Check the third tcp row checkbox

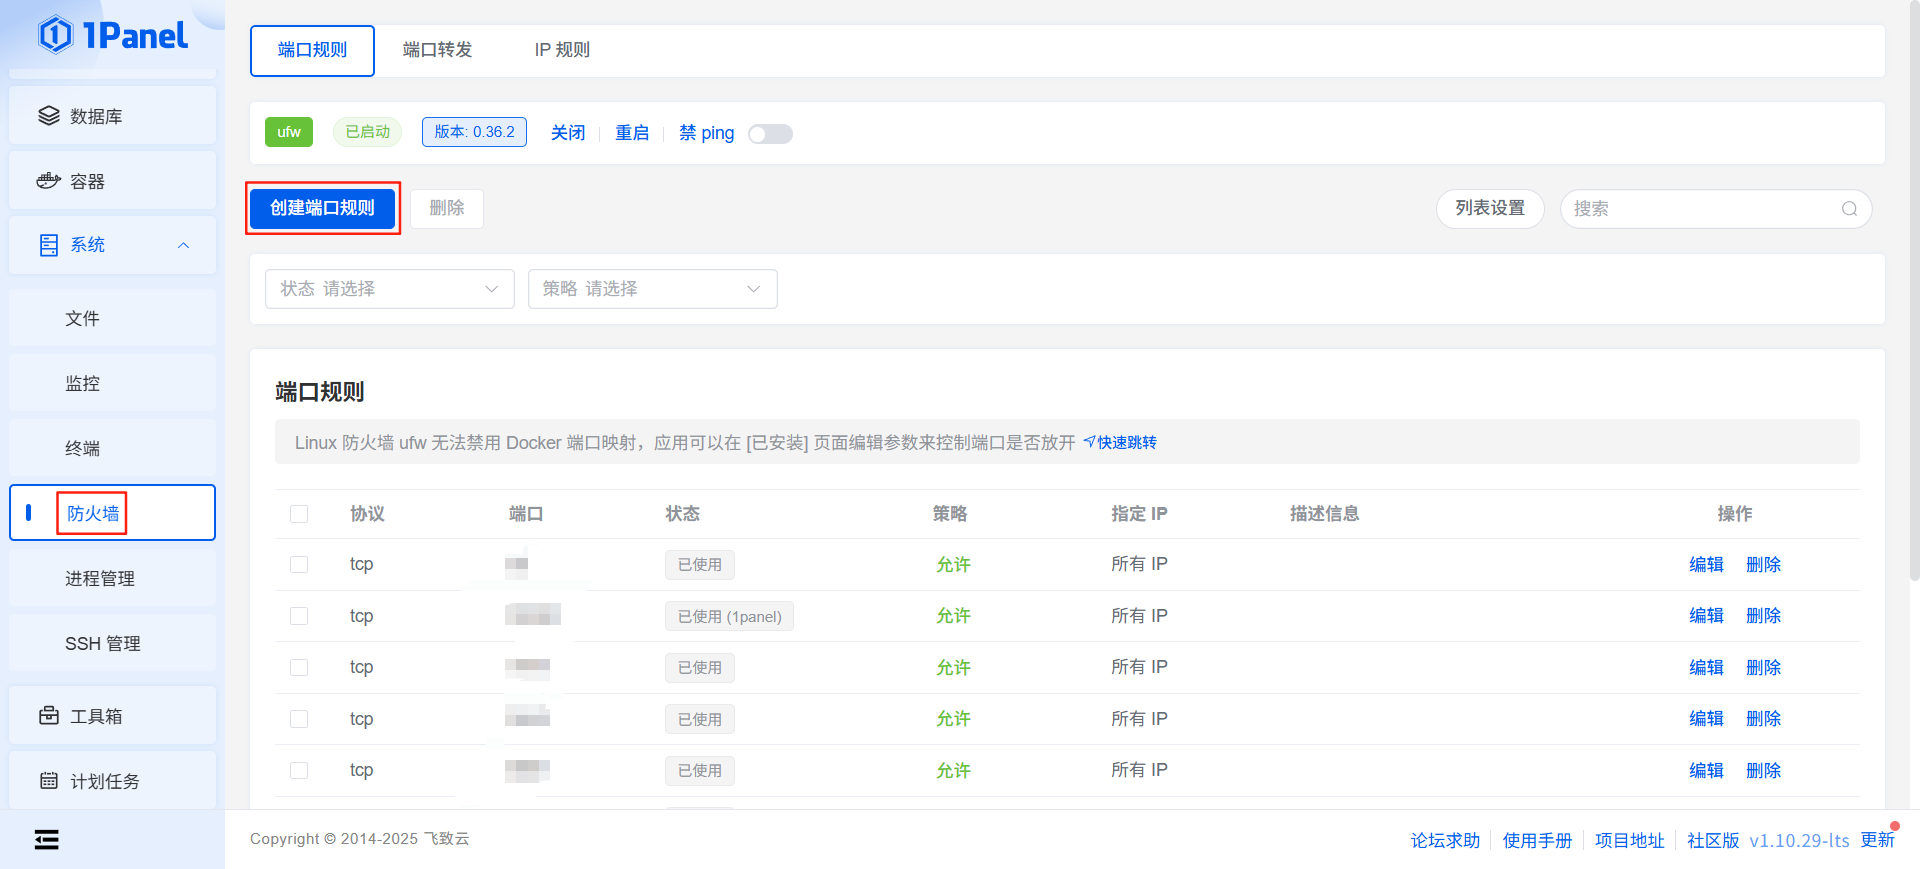pos(299,667)
